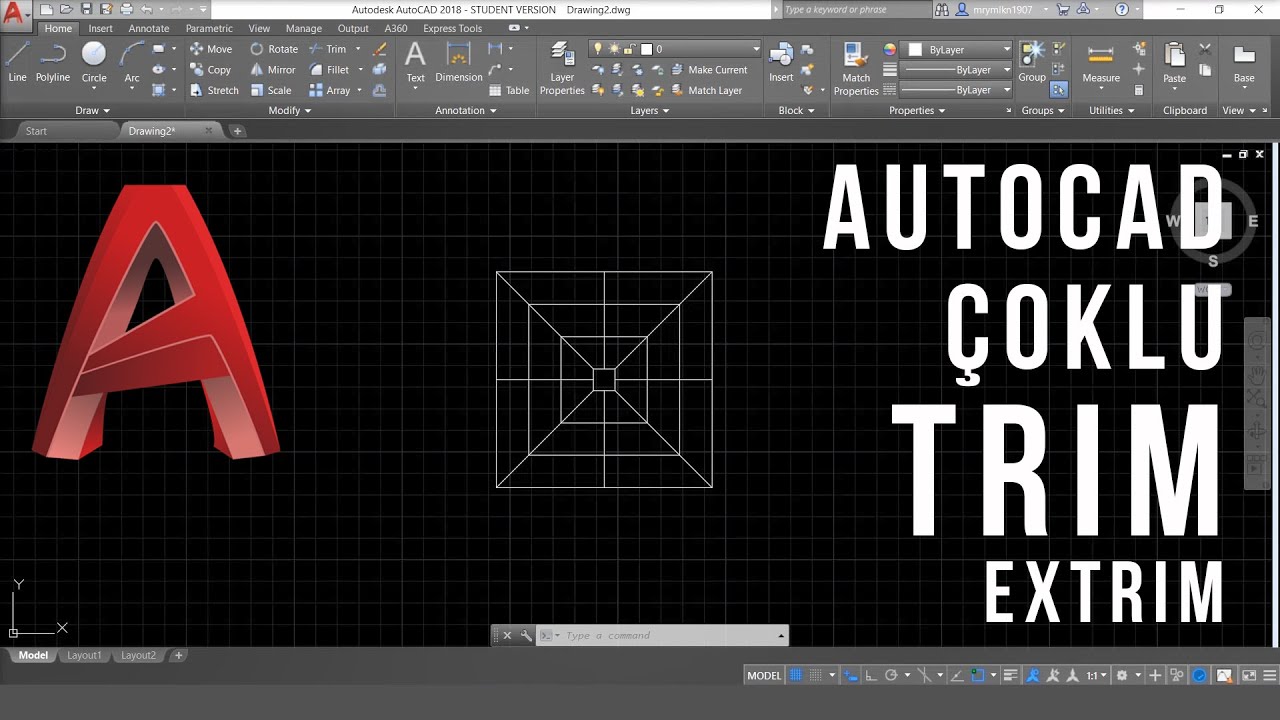Click the Save icon in quick access toolbar
The image size is (1280, 720).
(x=86, y=9)
